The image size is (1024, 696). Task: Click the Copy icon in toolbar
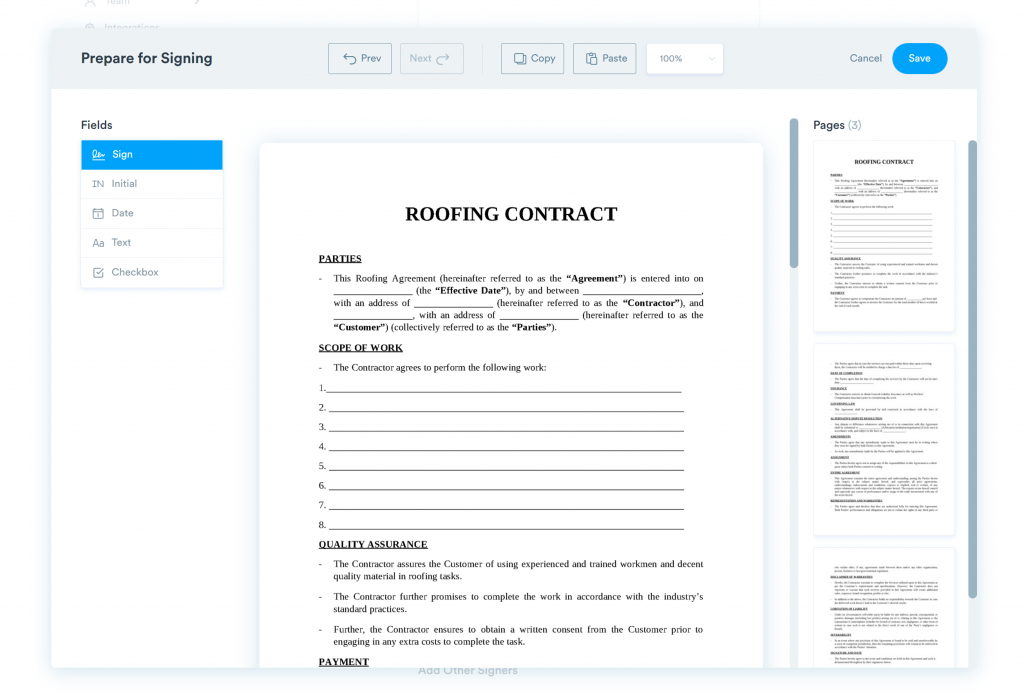520,58
